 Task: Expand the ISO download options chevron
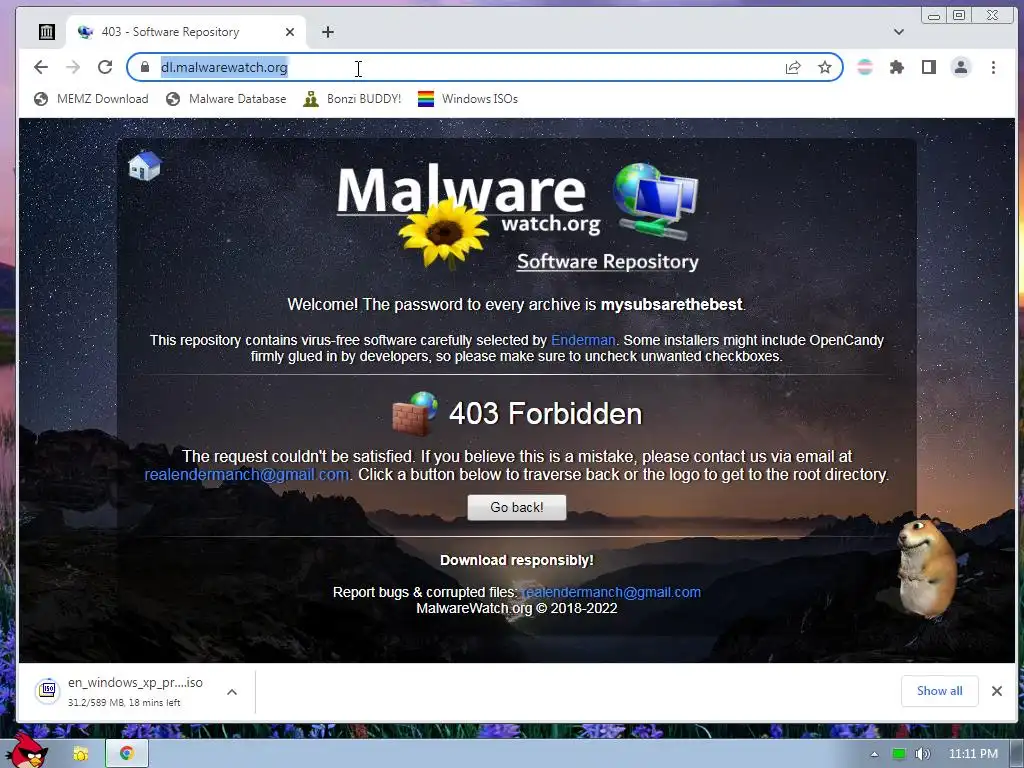tap(232, 692)
